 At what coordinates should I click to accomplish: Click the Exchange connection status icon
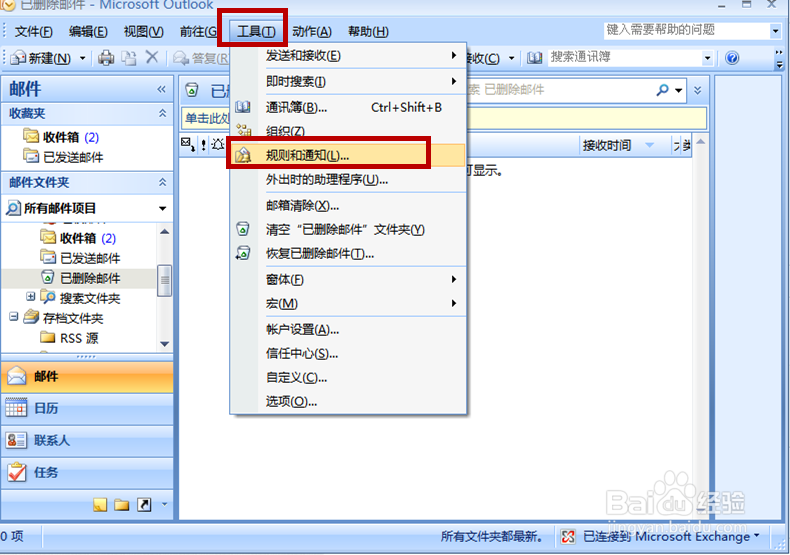pyautogui.click(x=568, y=536)
